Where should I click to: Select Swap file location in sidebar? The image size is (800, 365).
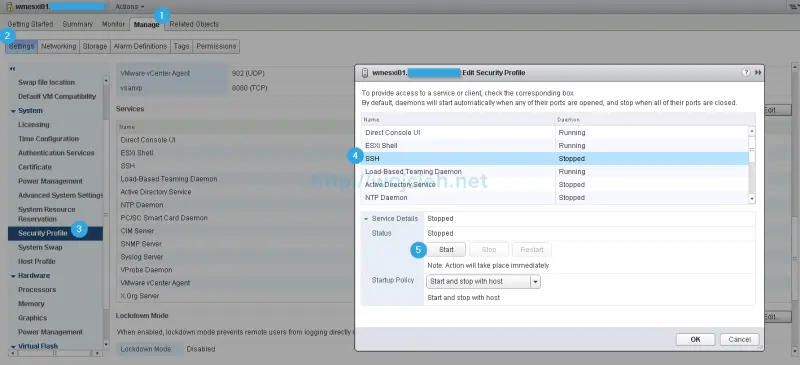click(x=46, y=82)
